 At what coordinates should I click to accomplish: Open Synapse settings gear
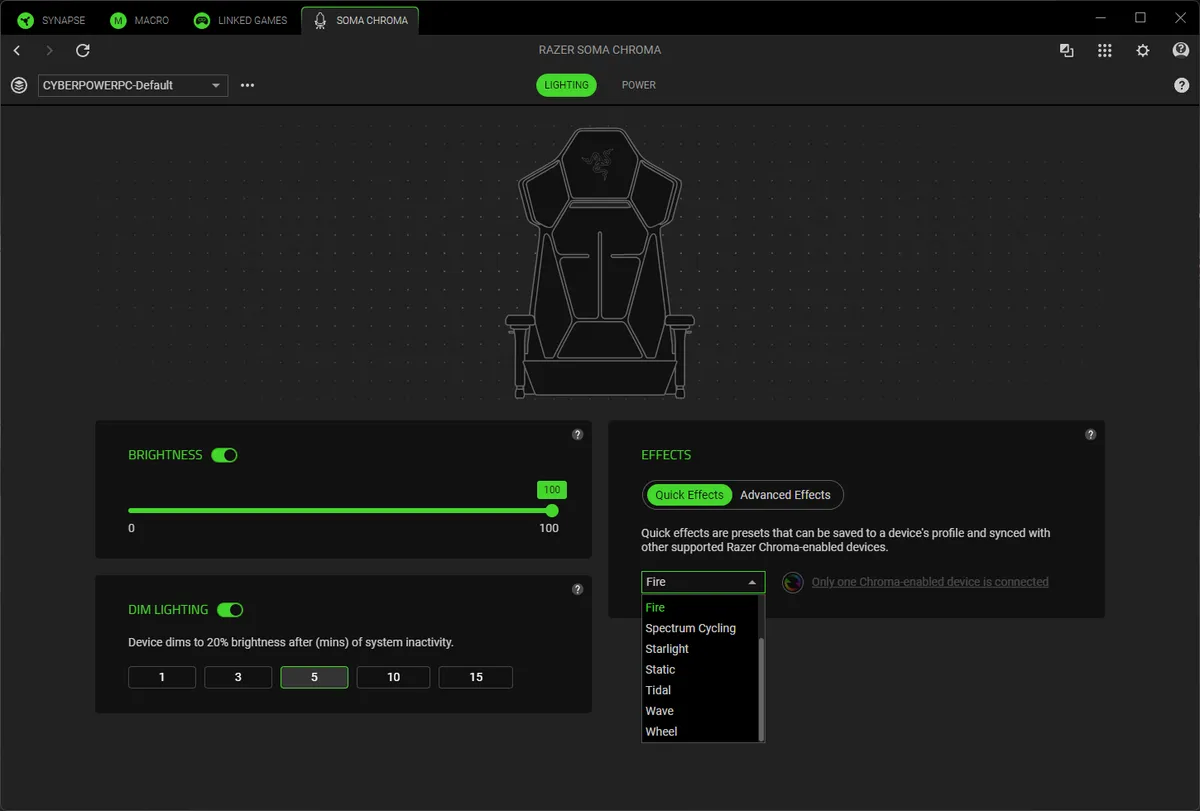(x=1143, y=50)
